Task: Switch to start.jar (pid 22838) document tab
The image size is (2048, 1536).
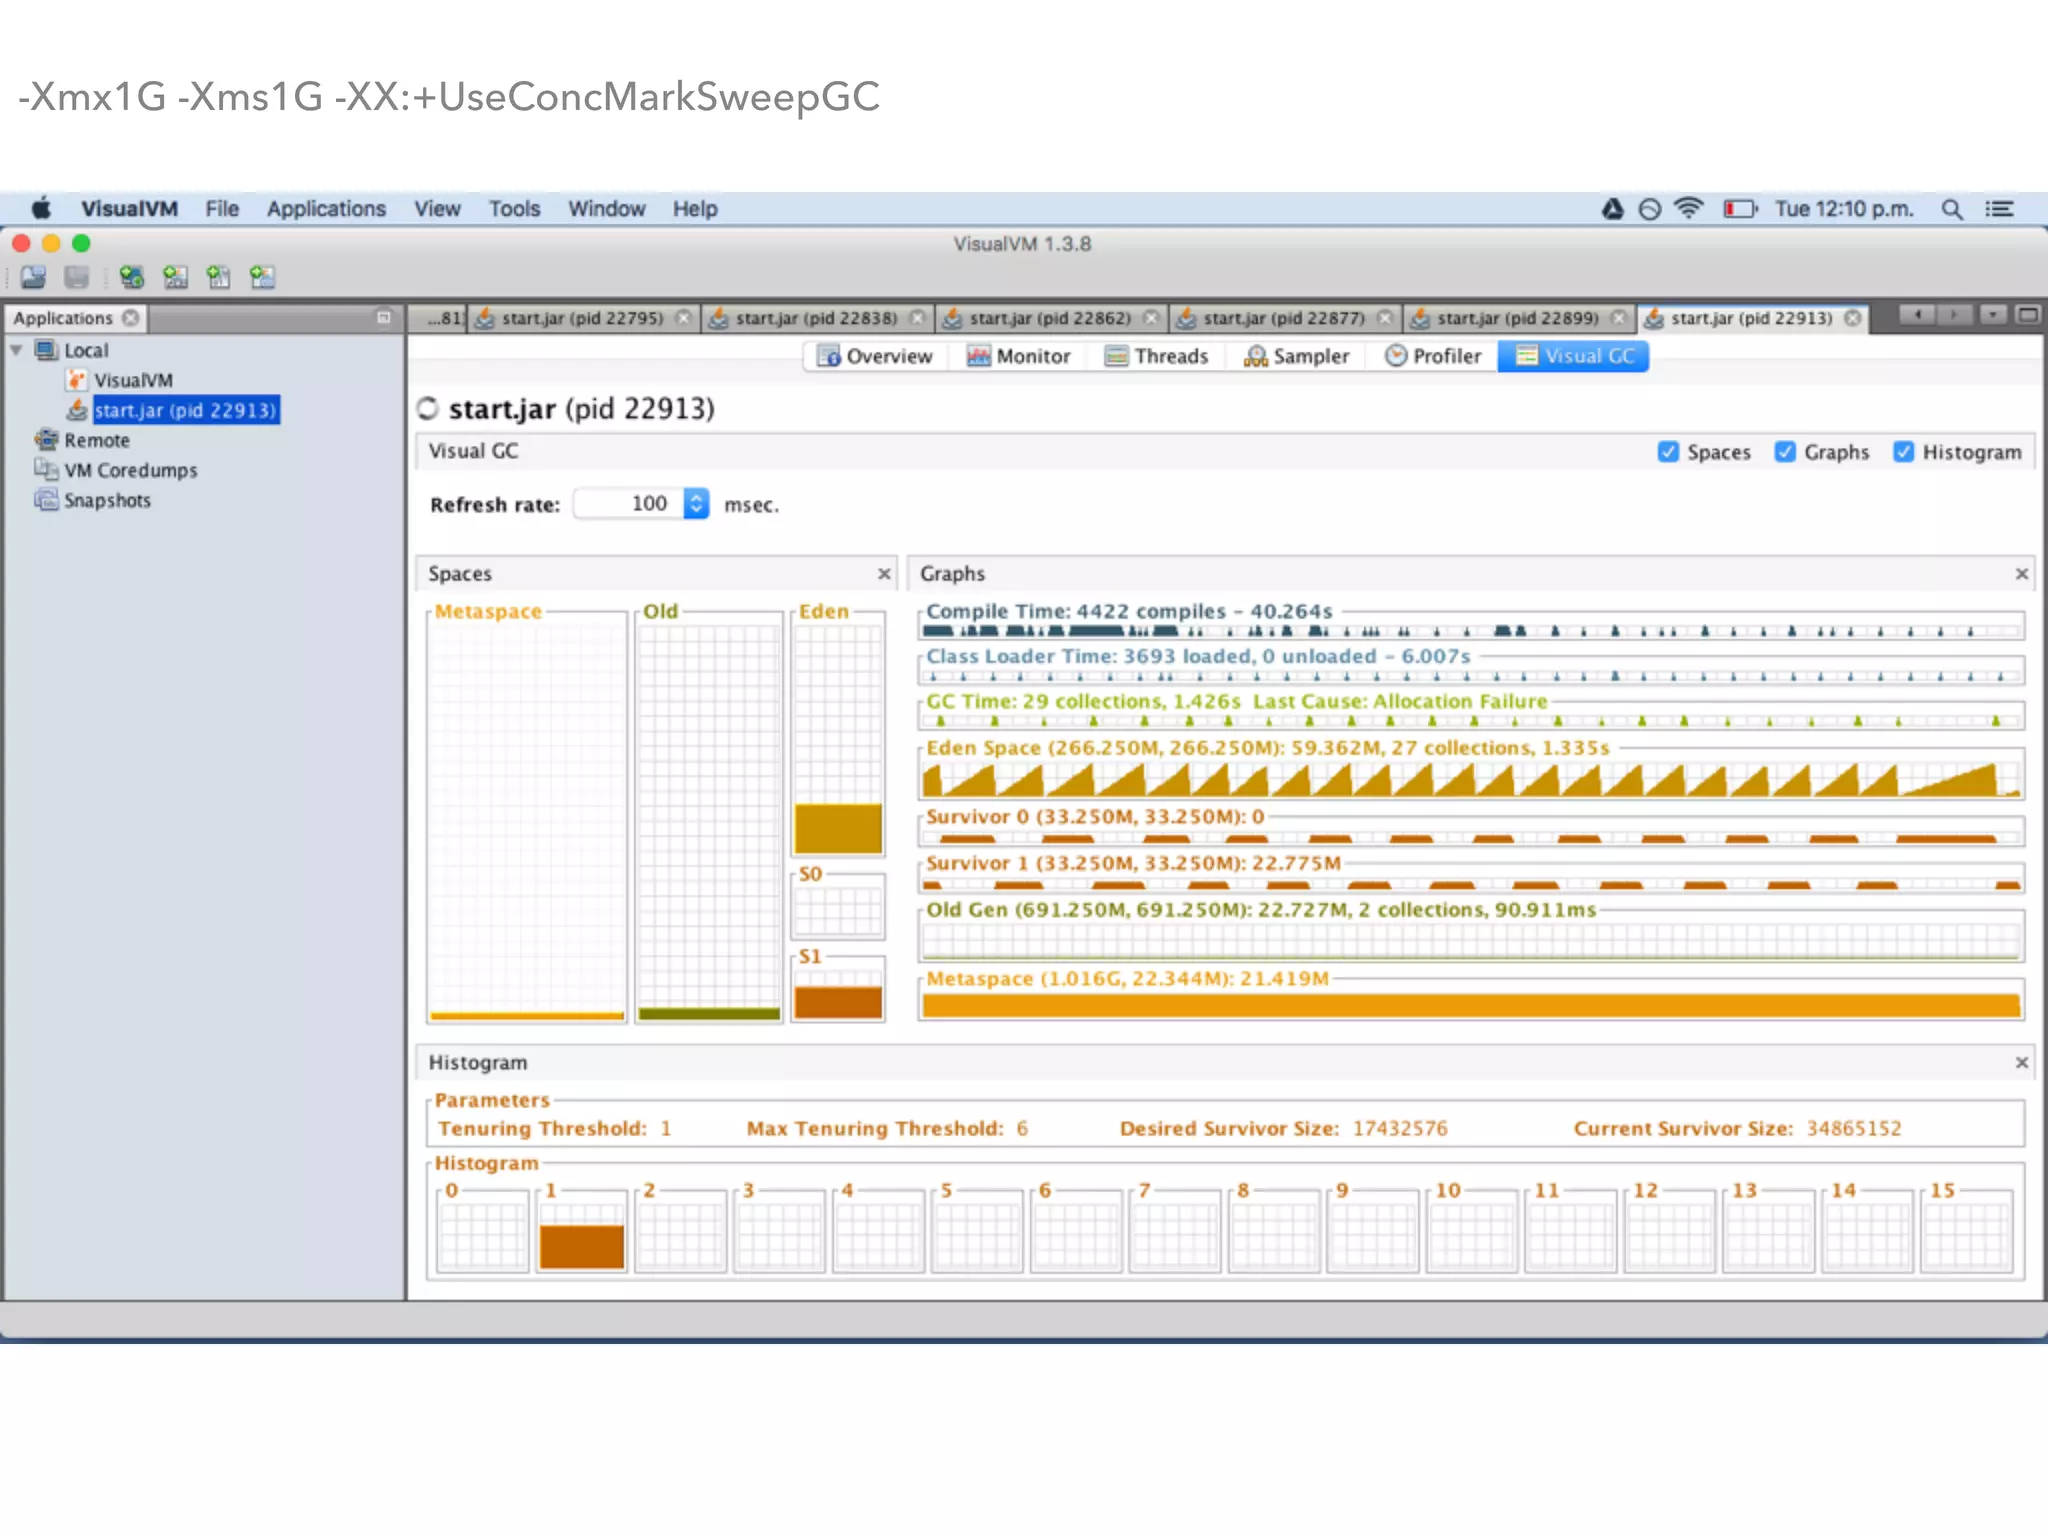Action: 816,318
